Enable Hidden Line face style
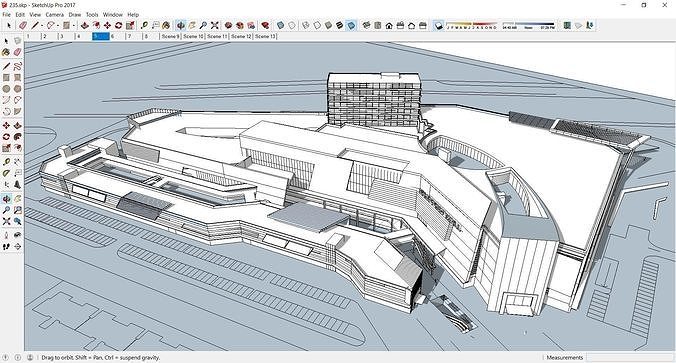This screenshot has width=676, height=363. (317, 25)
